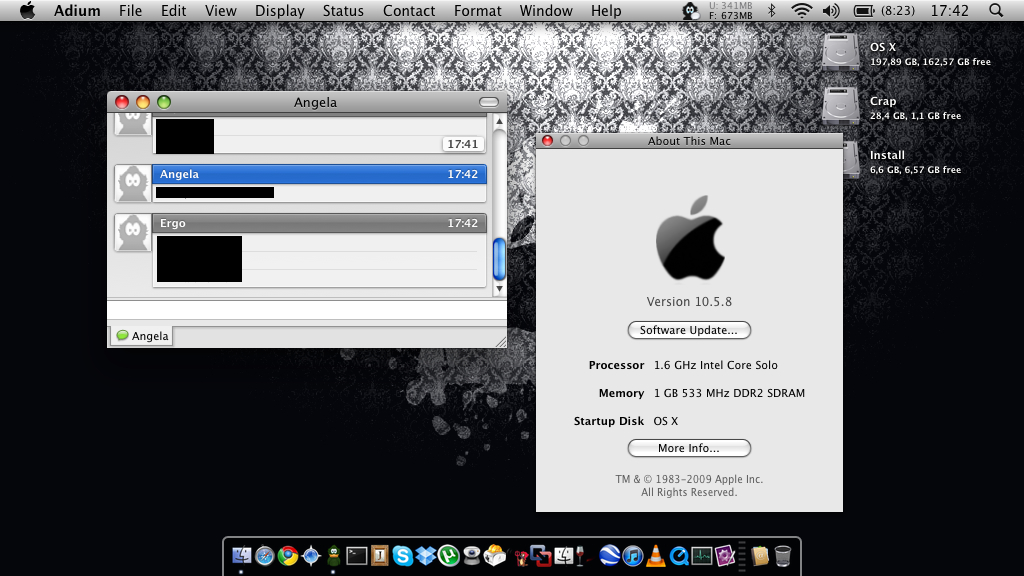Launch Google Earth from the Dock
1024x576 pixels.
point(609,556)
